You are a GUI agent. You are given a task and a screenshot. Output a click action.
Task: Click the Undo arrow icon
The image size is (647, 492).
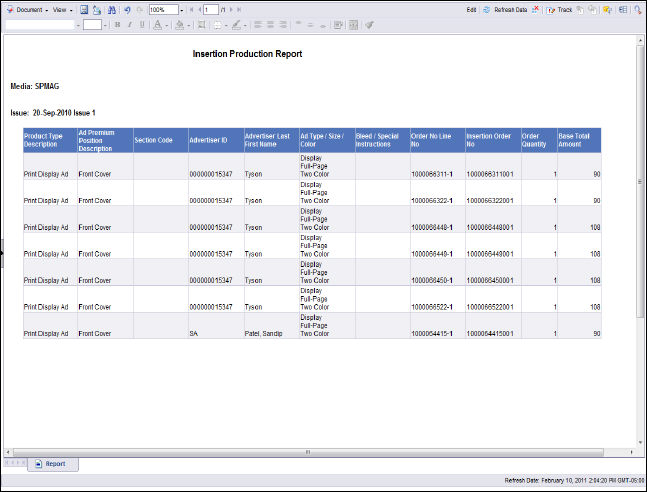point(127,9)
